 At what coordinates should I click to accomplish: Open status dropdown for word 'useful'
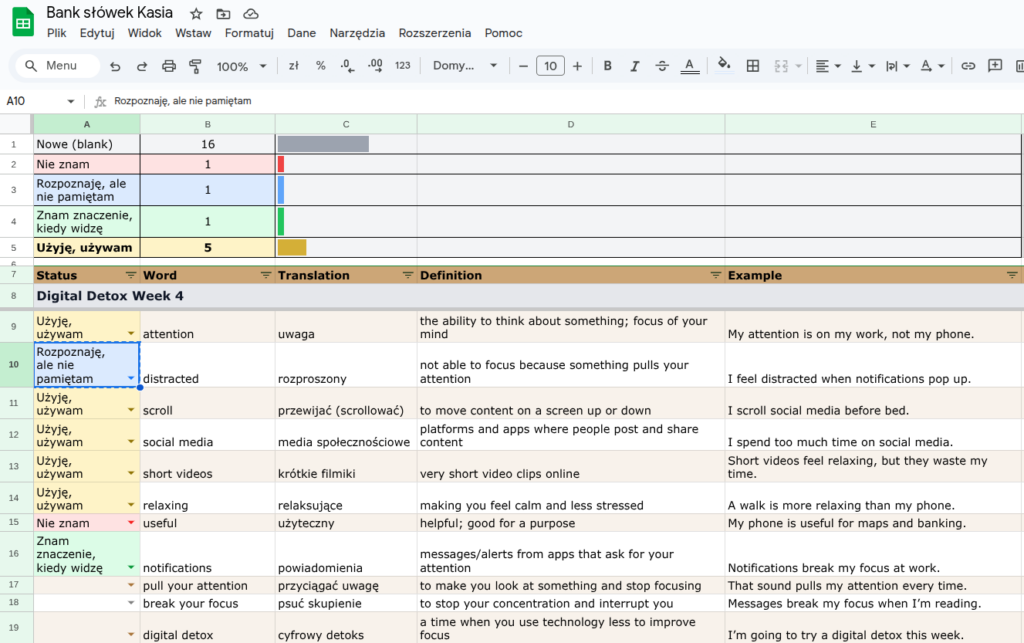[131, 523]
